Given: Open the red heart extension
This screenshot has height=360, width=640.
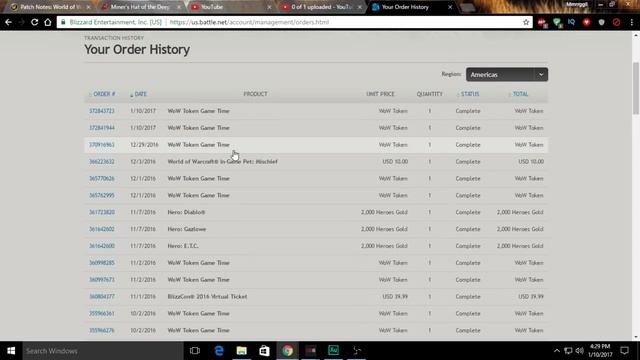Looking at the screenshot, I should pos(587,22).
